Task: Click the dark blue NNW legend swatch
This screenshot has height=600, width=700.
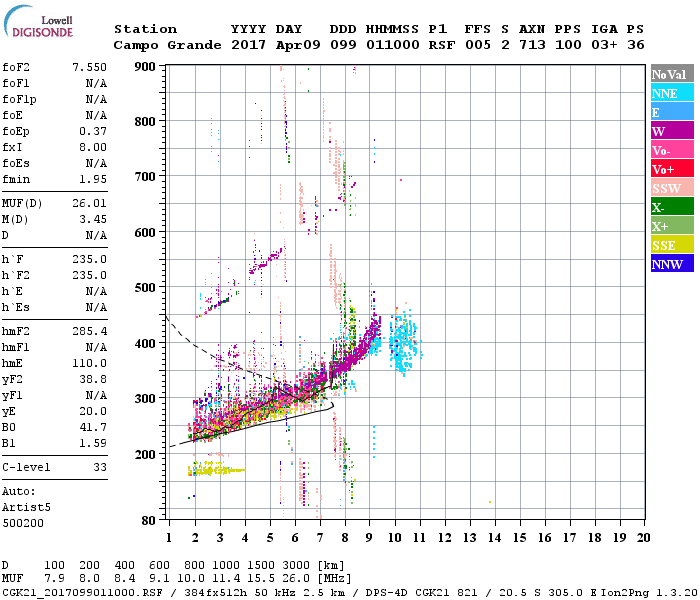Action: pyautogui.click(x=672, y=264)
